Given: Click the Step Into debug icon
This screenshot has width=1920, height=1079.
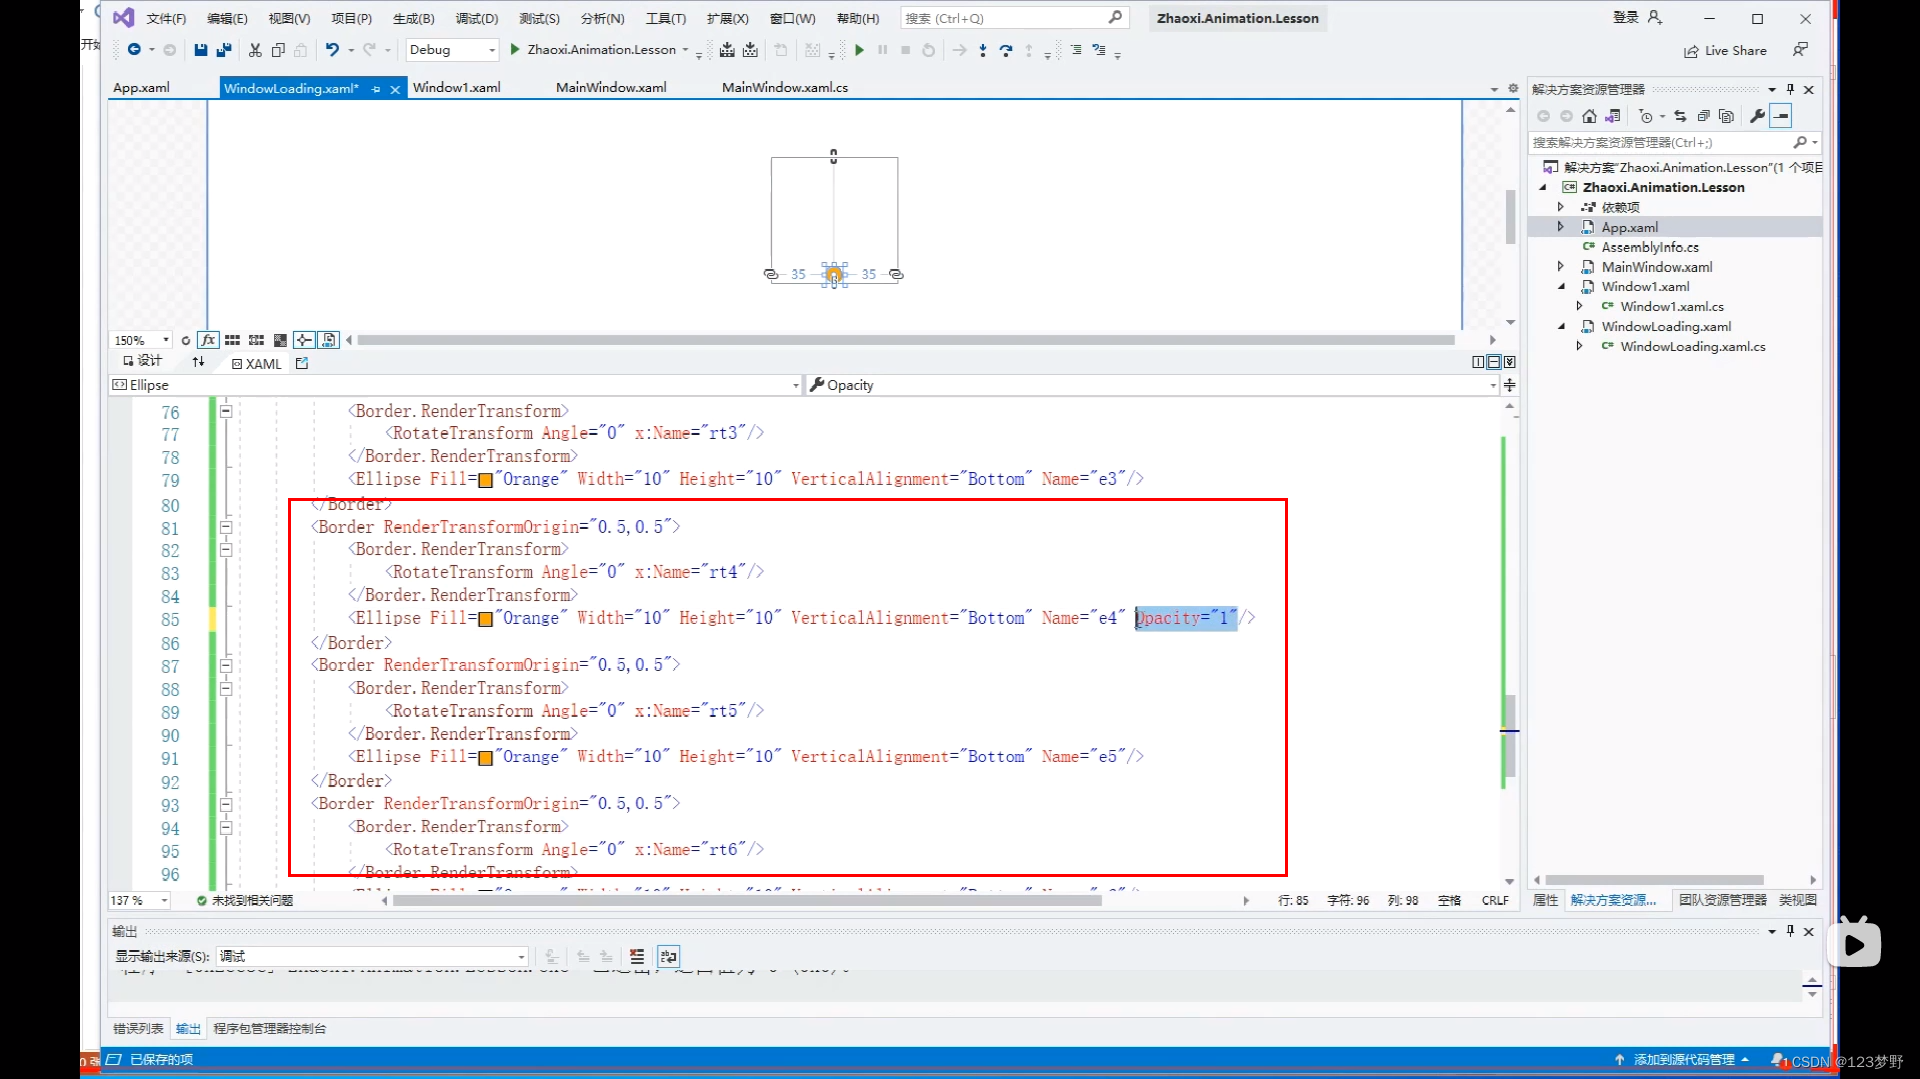Looking at the screenshot, I should pos(983,50).
